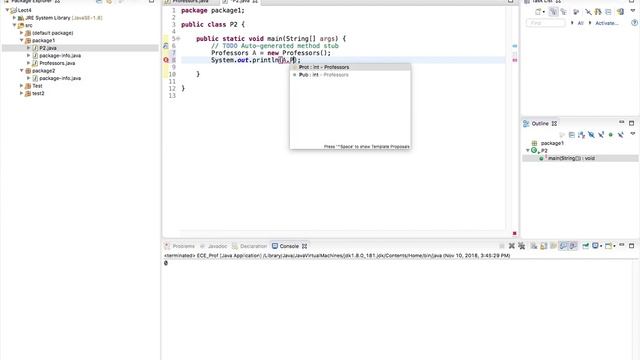
Task: Click the fold toggle on line 5
Action: click(178, 38)
